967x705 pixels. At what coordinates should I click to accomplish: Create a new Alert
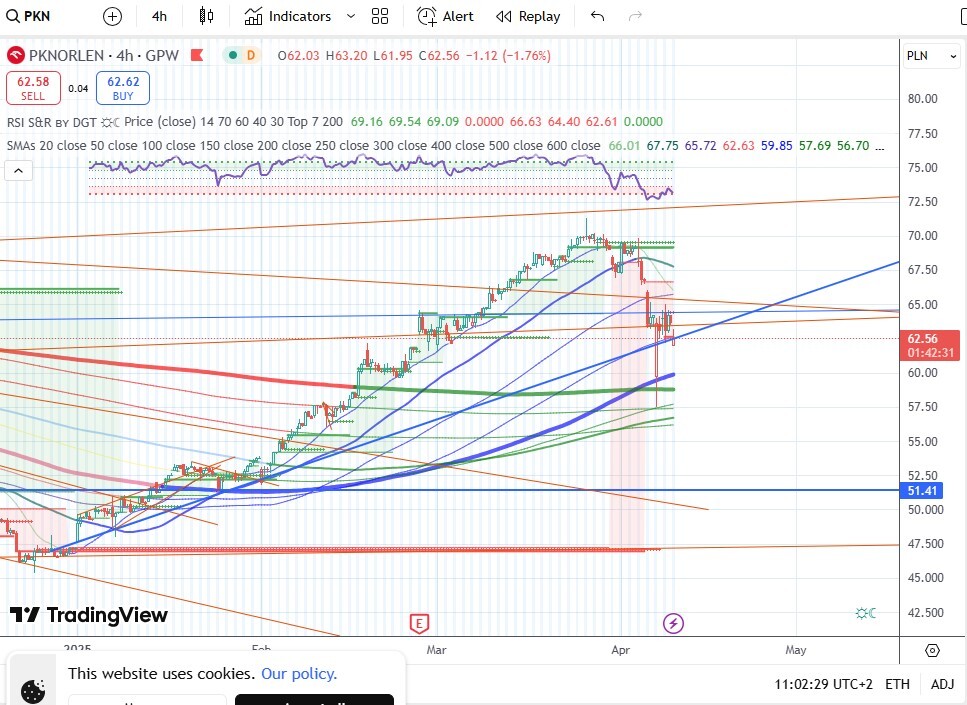point(445,16)
